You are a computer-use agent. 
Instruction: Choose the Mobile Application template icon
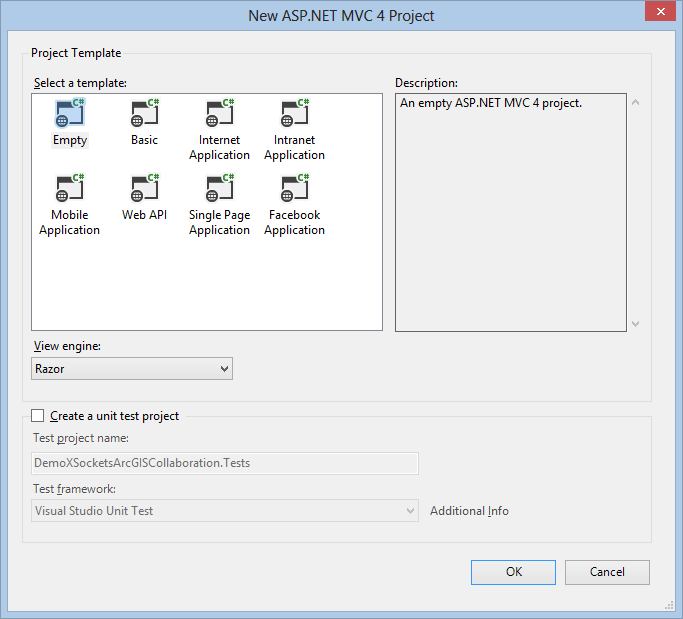coord(70,187)
